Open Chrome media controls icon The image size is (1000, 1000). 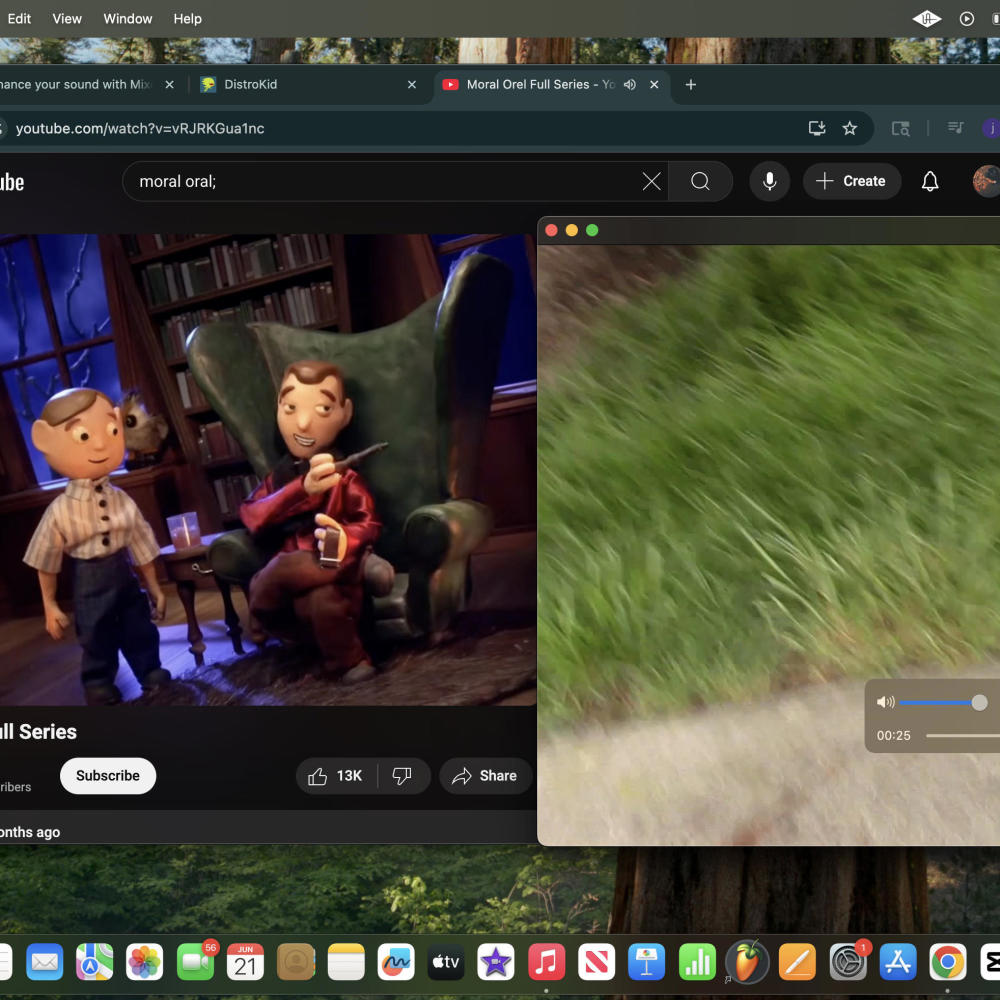(955, 128)
